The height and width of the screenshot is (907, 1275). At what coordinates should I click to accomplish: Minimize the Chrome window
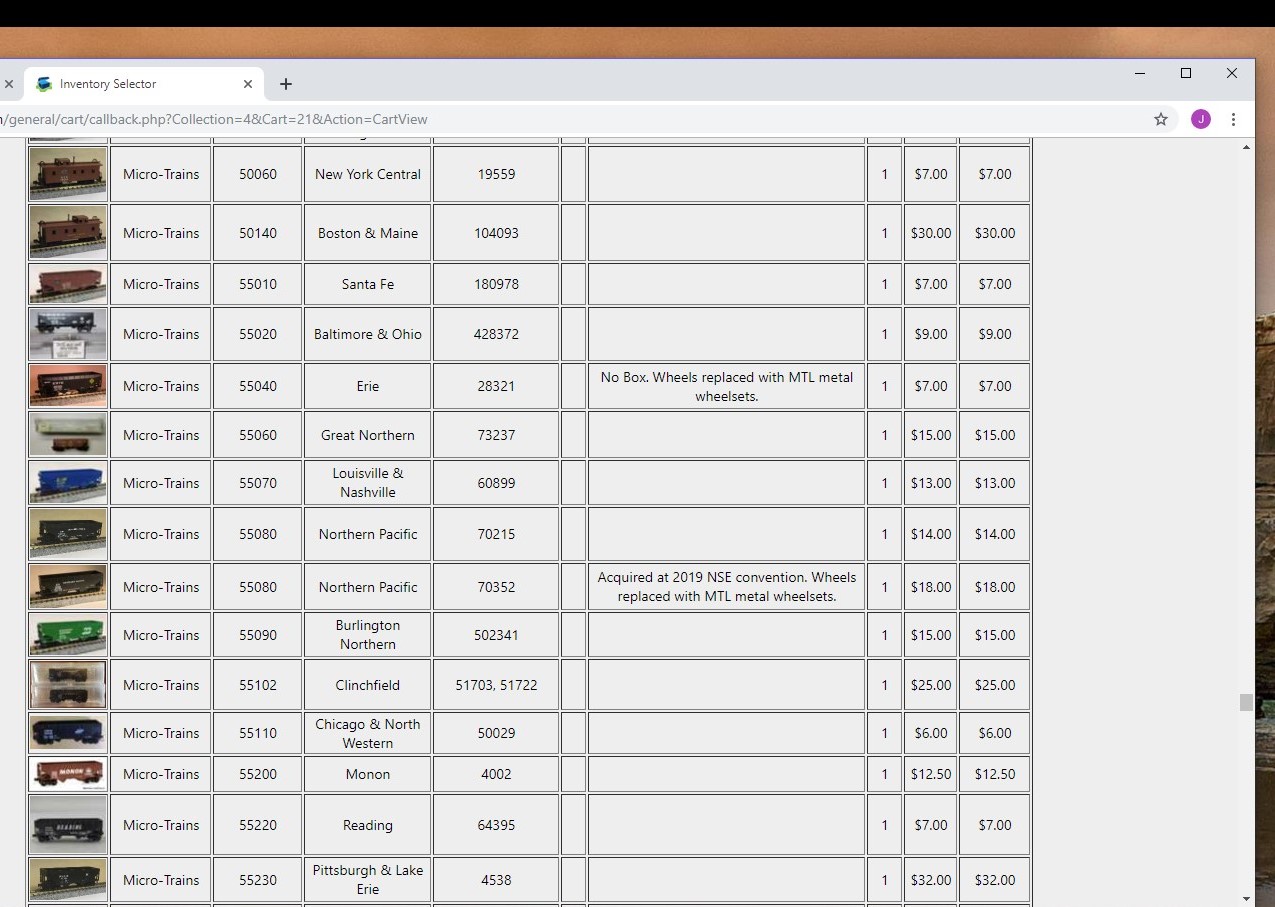[1140, 73]
